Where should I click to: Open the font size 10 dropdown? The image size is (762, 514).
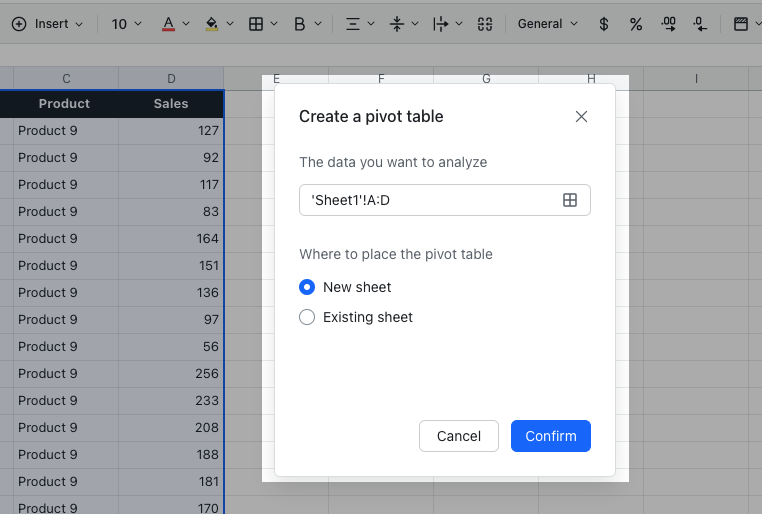(126, 23)
